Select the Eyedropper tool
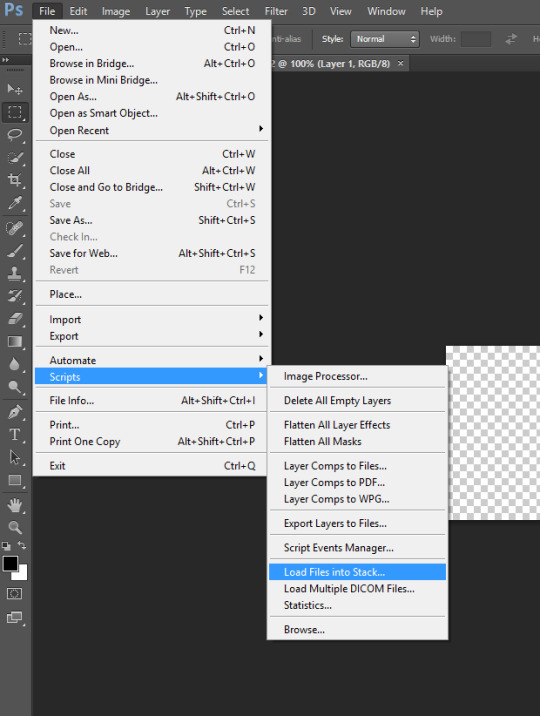The width and height of the screenshot is (540, 716). click(x=15, y=203)
